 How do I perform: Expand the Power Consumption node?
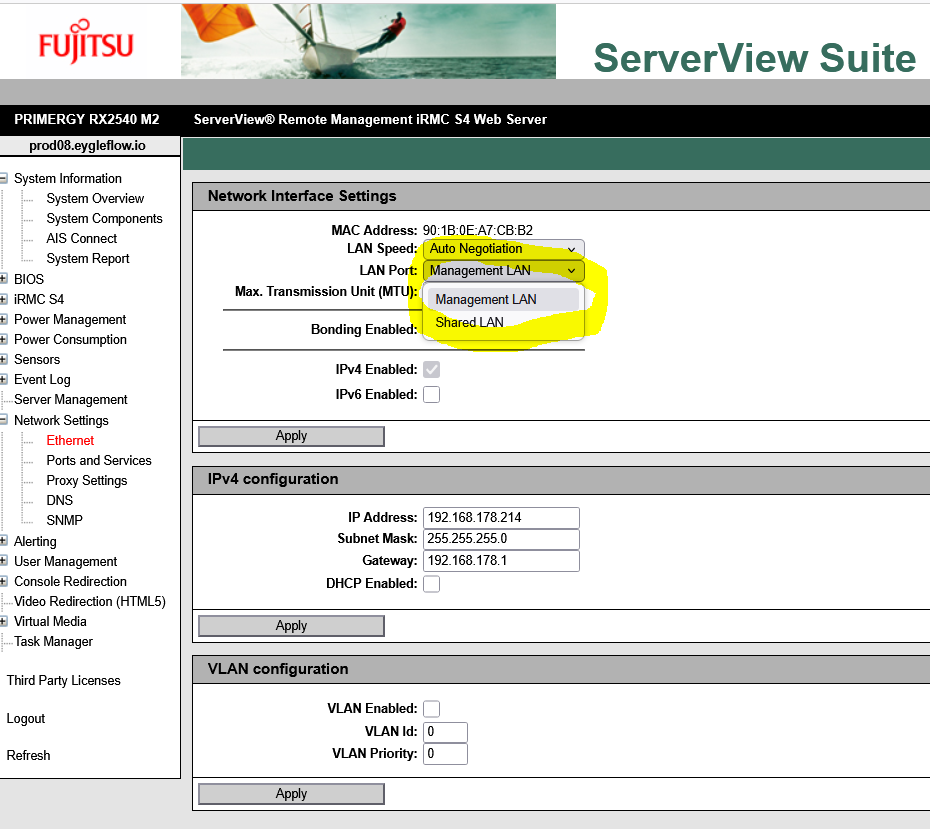(x=4, y=339)
